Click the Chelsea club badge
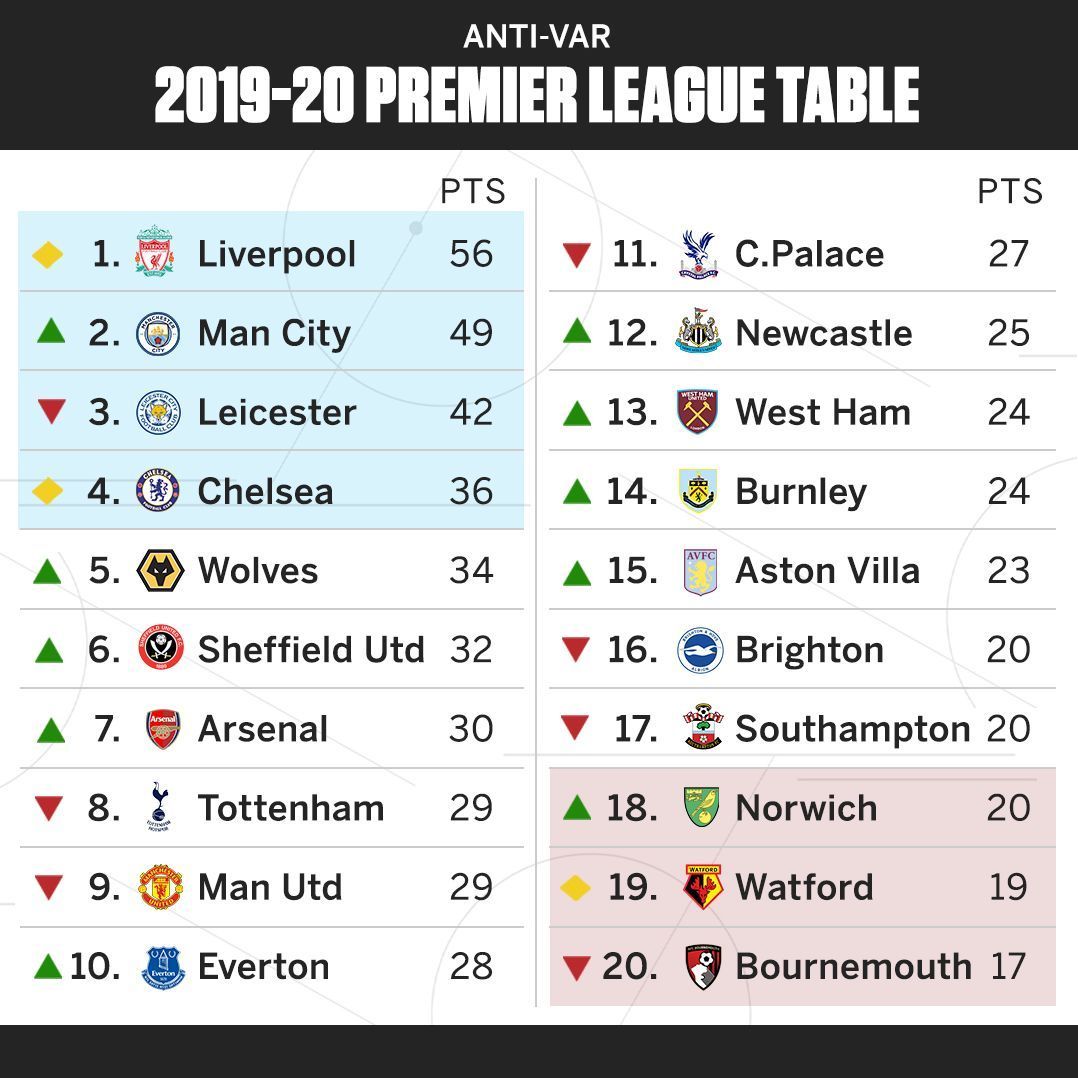Viewport: 1078px width, 1078px height. point(158,491)
